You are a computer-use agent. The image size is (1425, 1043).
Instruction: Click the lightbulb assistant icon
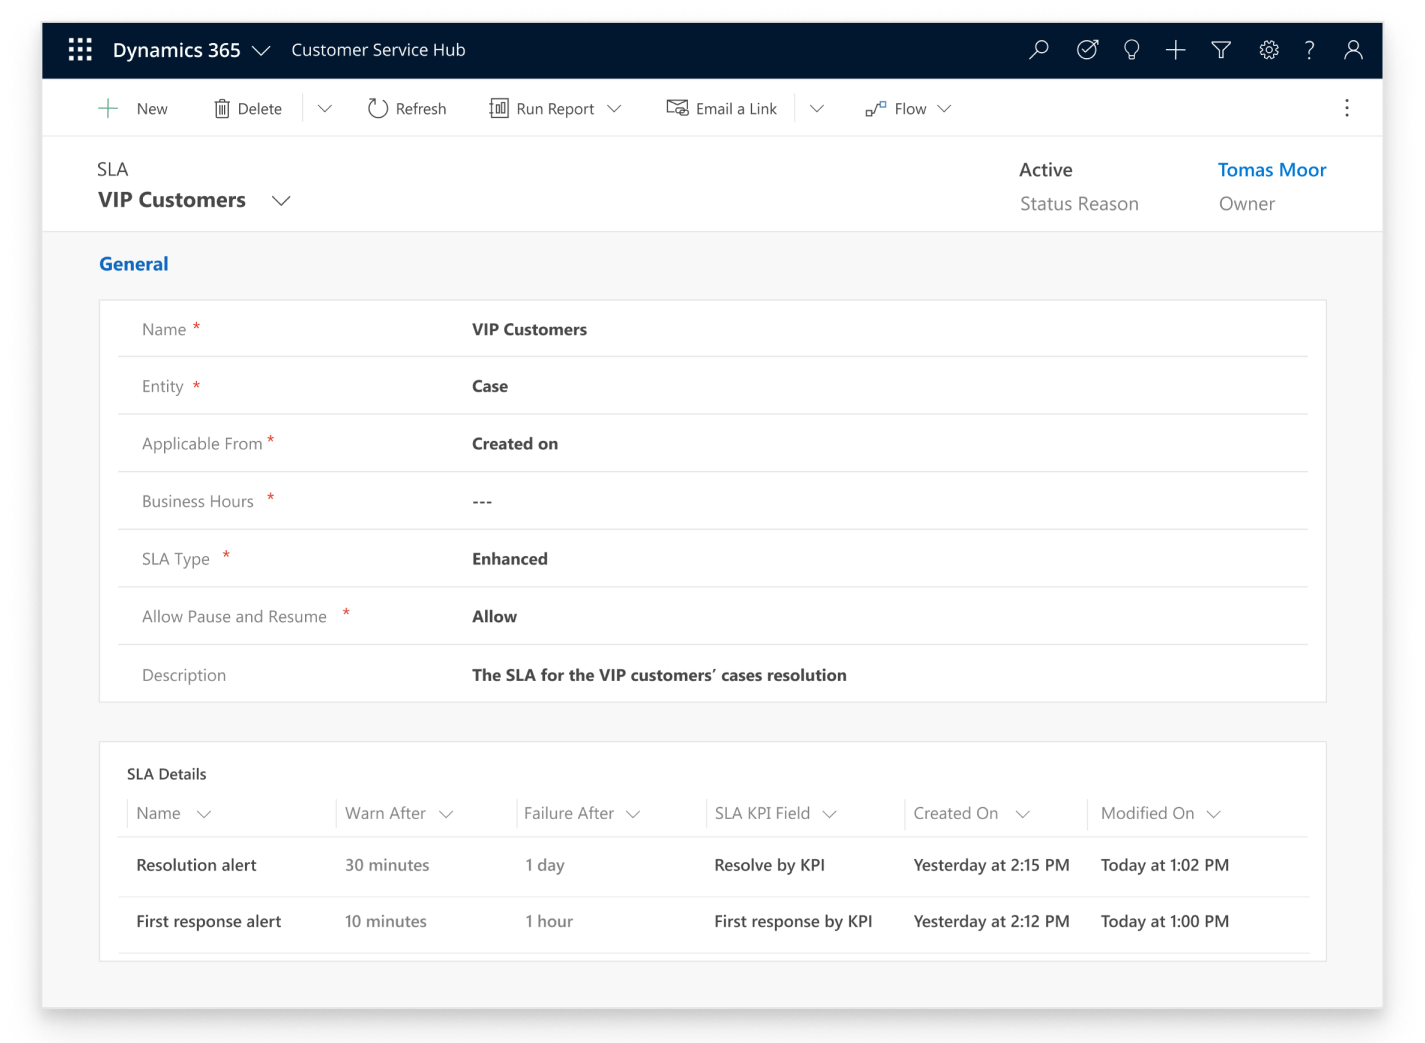[1131, 50]
